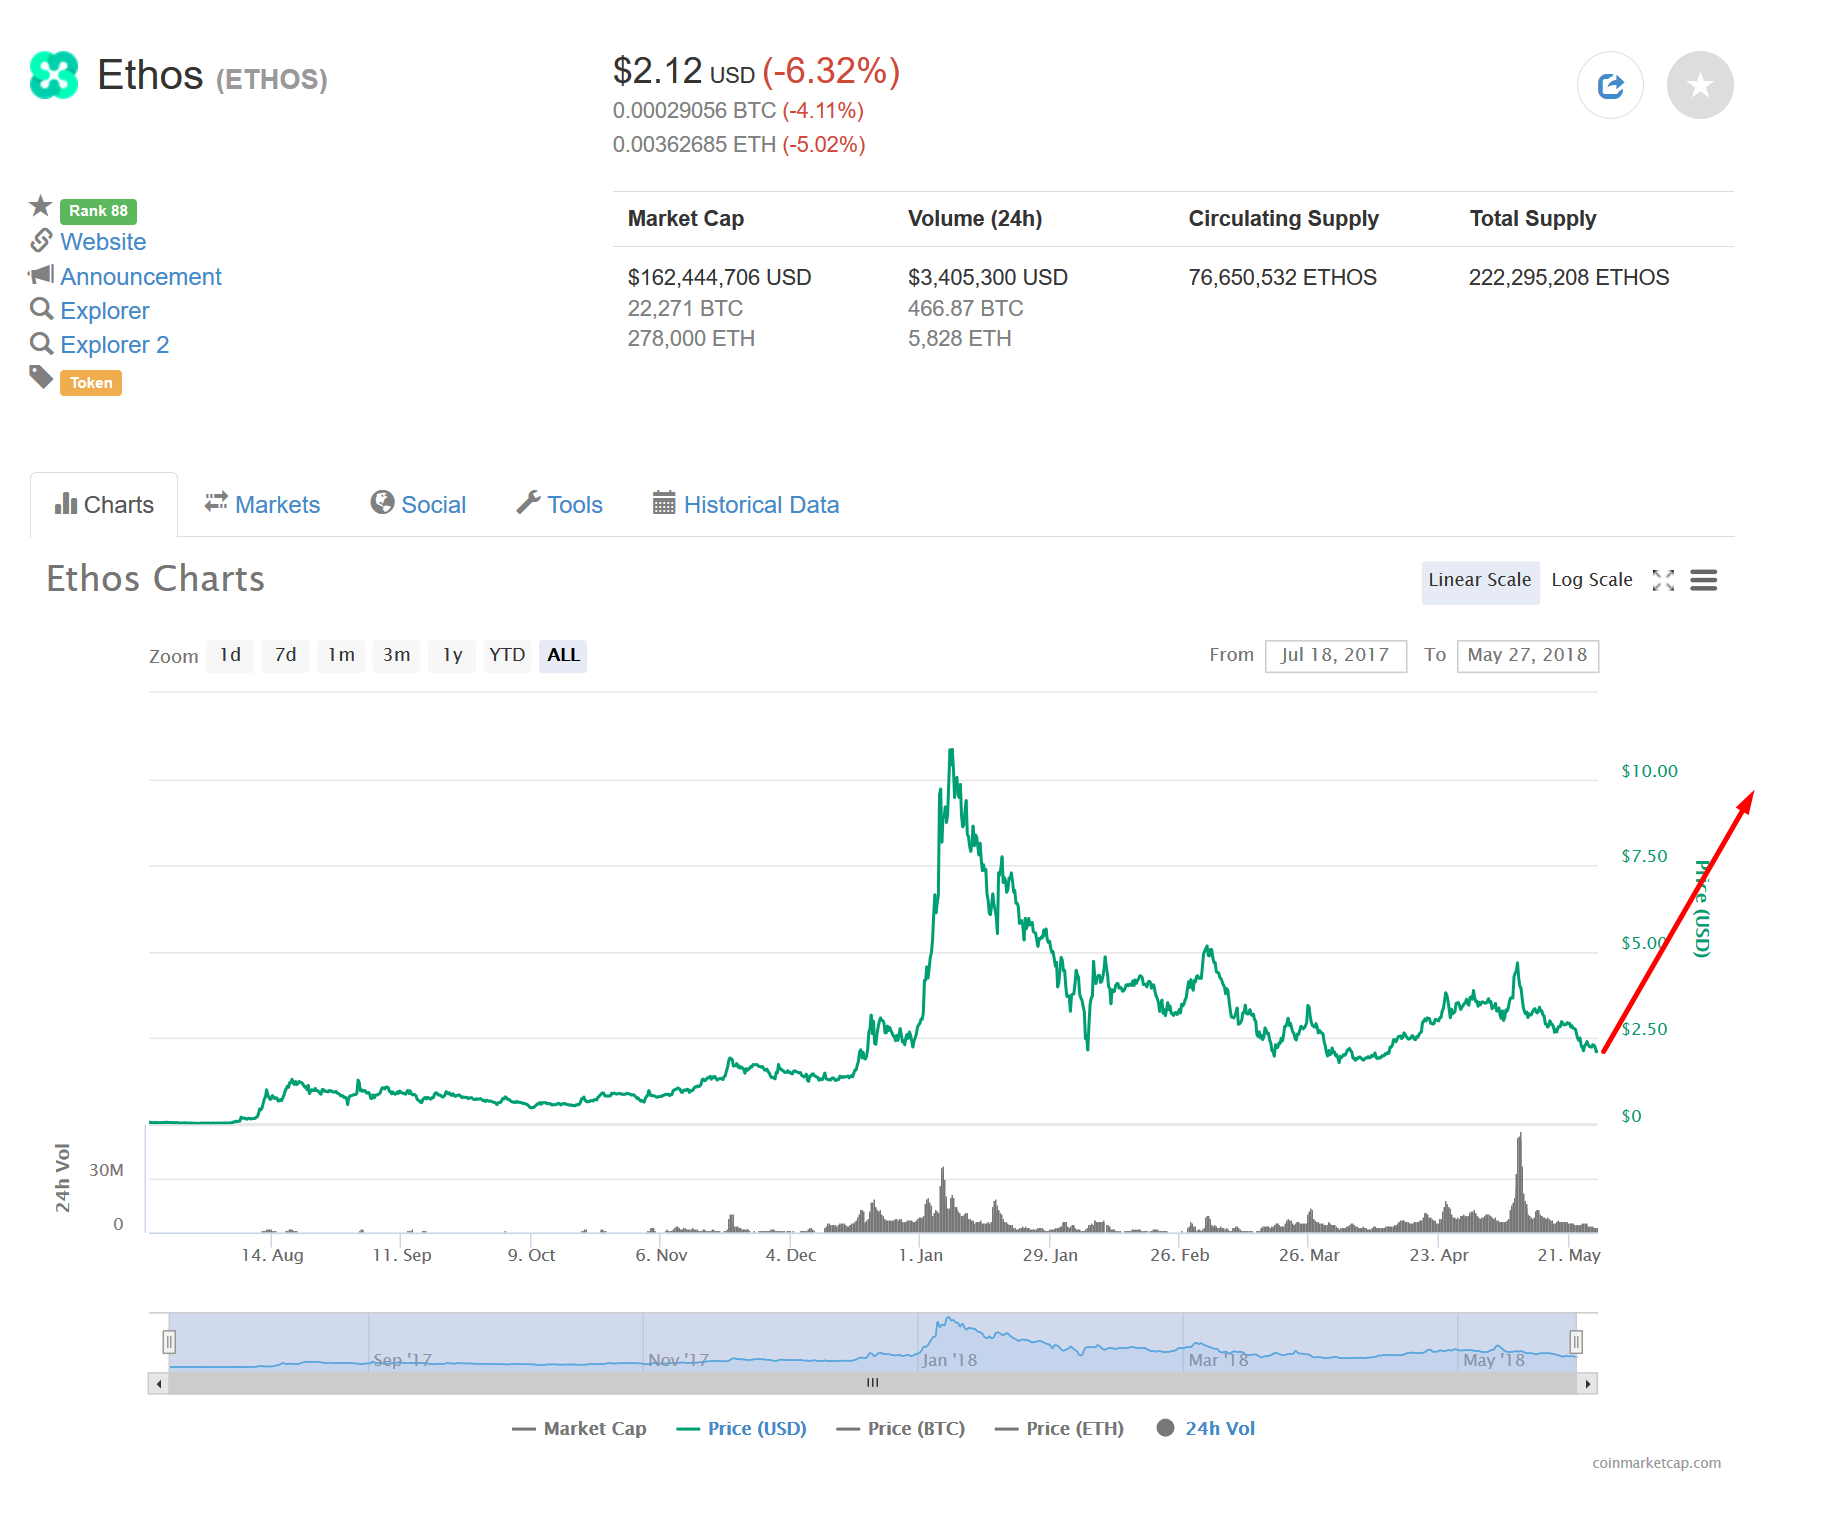Click the magnifier icon beside Explorer

(x=41, y=309)
